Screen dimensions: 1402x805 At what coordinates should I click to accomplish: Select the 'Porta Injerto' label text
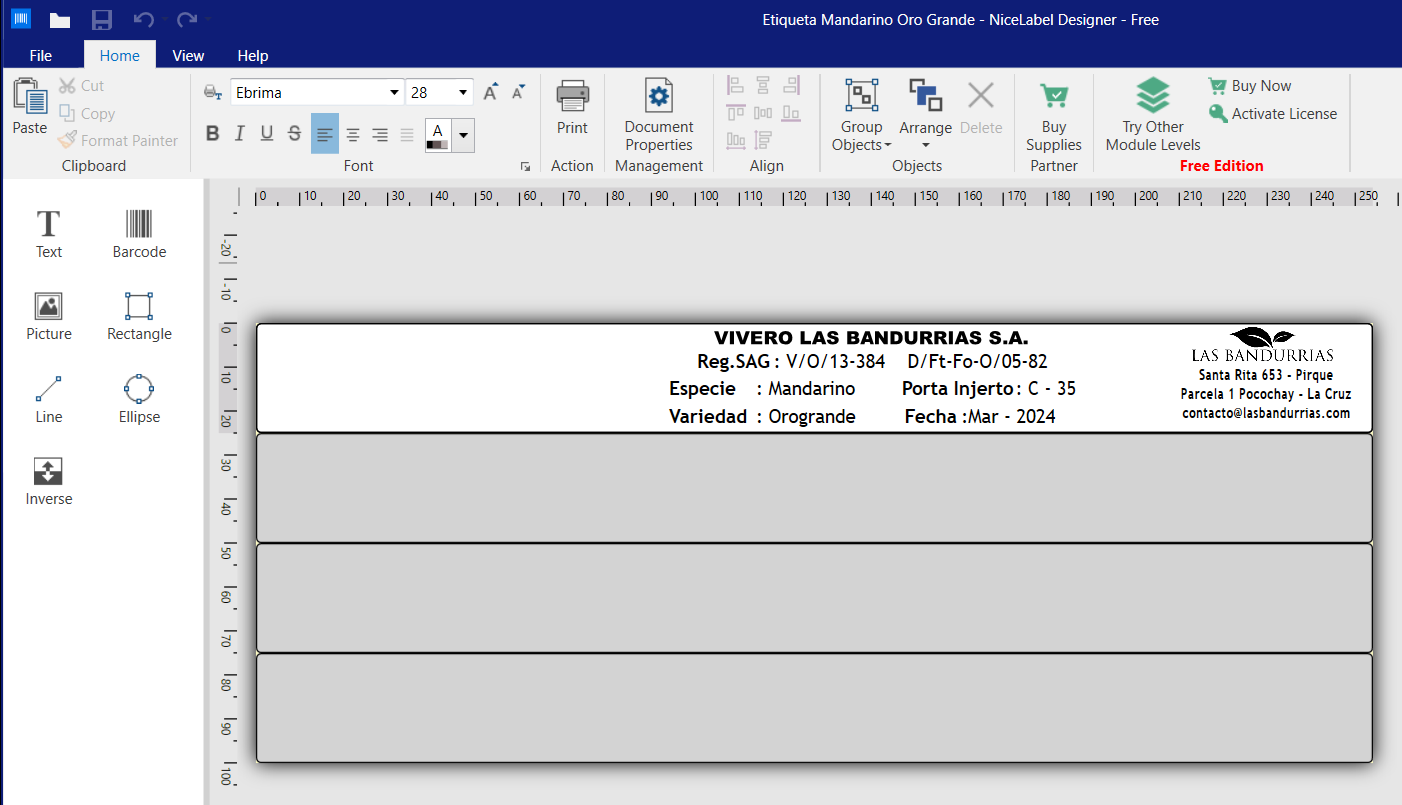958,389
